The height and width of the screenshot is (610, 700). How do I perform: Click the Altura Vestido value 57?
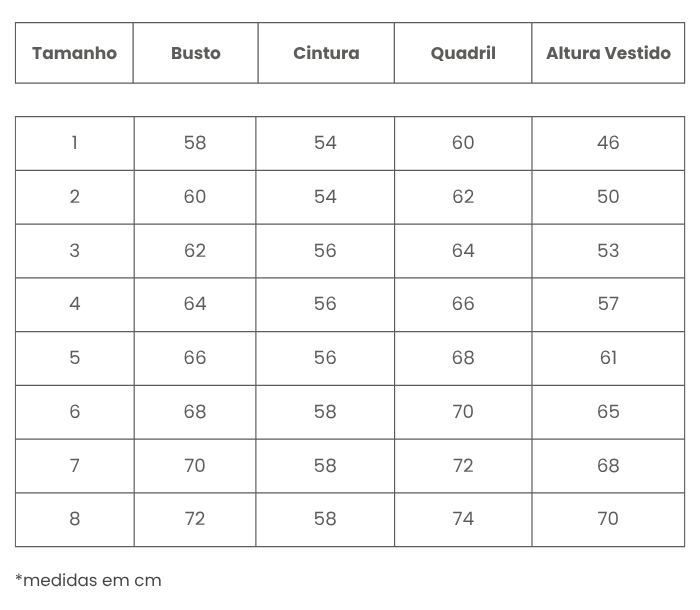pyautogui.click(x=608, y=304)
